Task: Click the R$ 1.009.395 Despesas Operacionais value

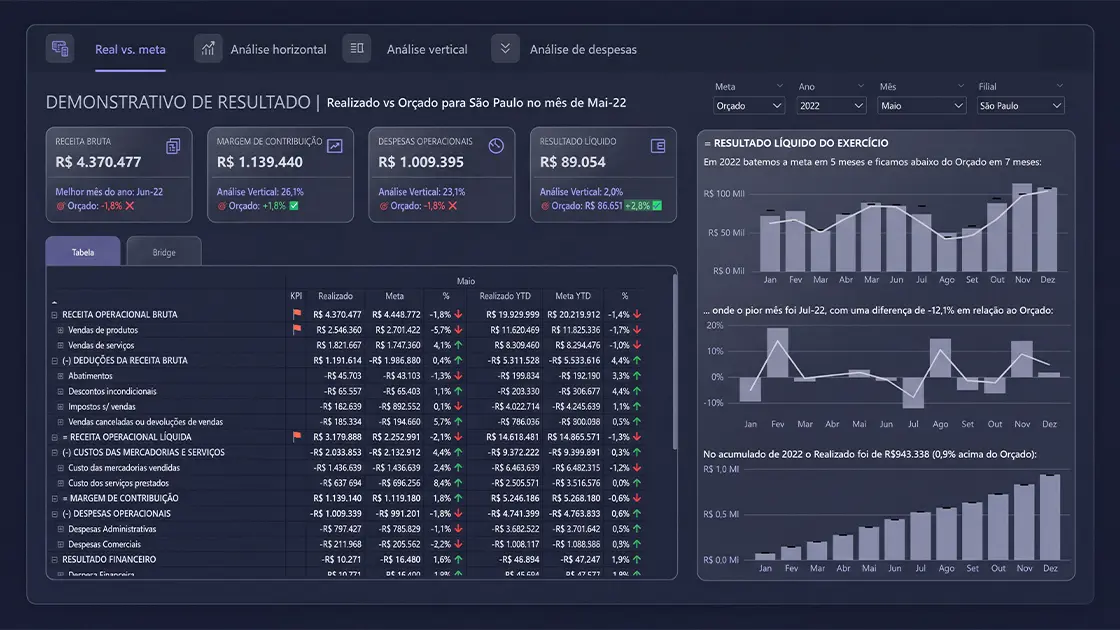Action: (x=421, y=162)
